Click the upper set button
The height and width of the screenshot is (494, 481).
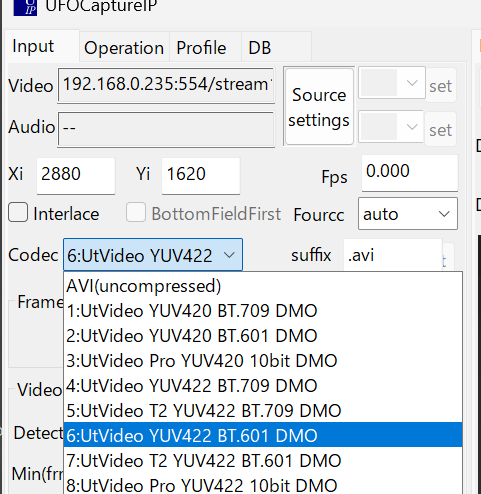[x=441, y=86]
